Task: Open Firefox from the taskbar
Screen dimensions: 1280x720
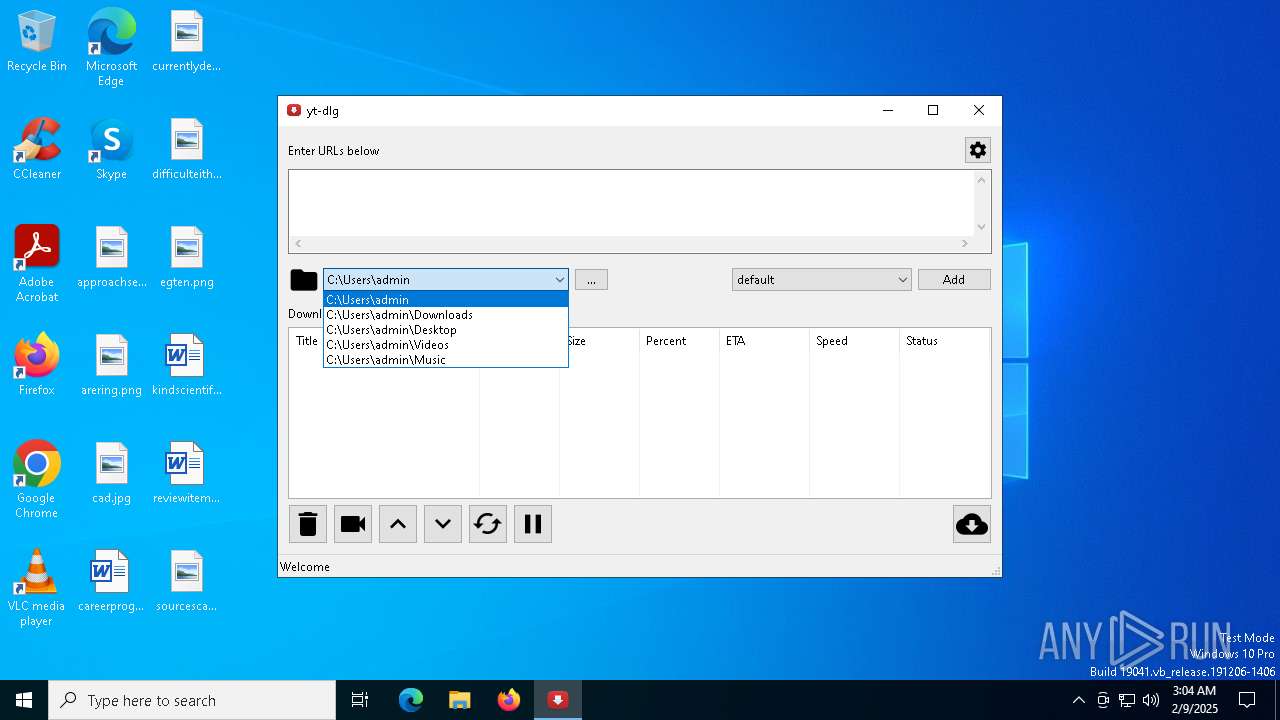Action: click(509, 700)
